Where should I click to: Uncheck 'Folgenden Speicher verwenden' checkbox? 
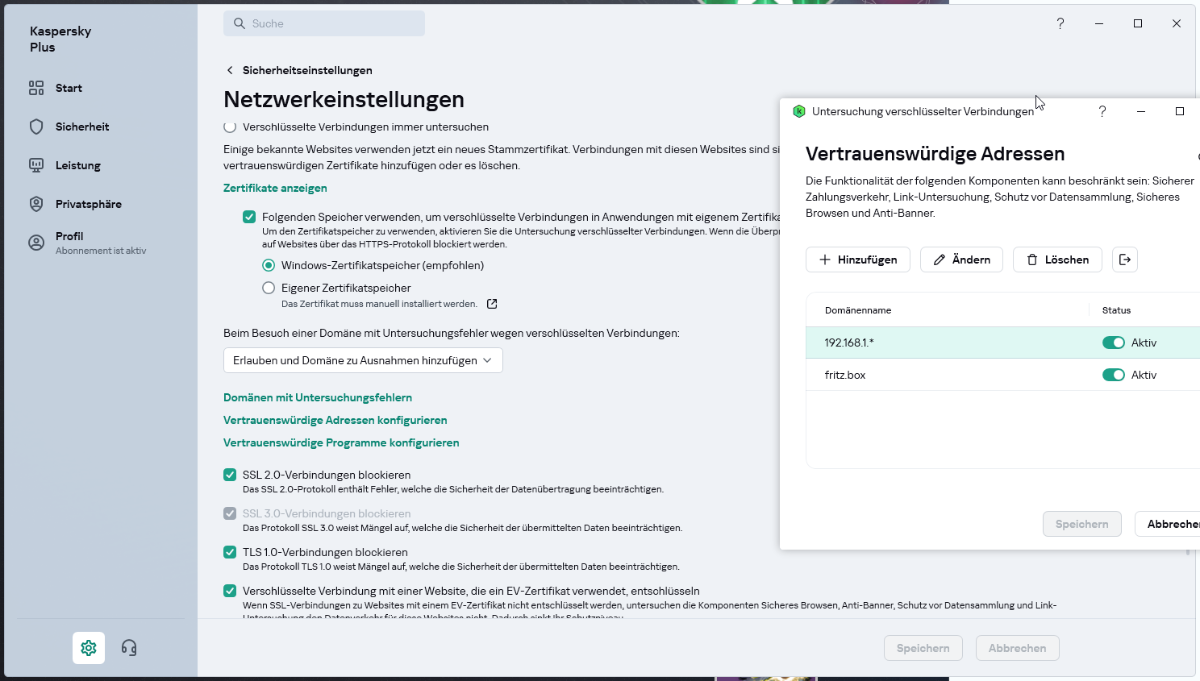pyautogui.click(x=249, y=216)
